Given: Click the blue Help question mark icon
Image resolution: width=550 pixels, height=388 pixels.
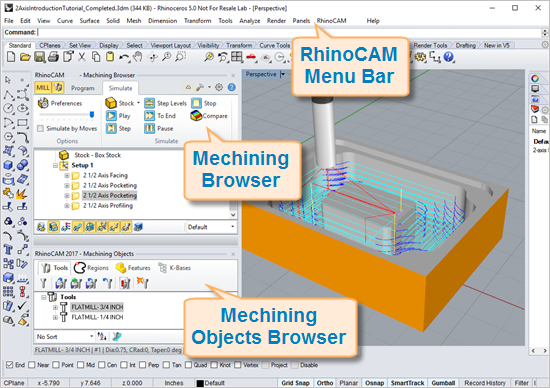Looking at the screenshot, I should 449,56.
